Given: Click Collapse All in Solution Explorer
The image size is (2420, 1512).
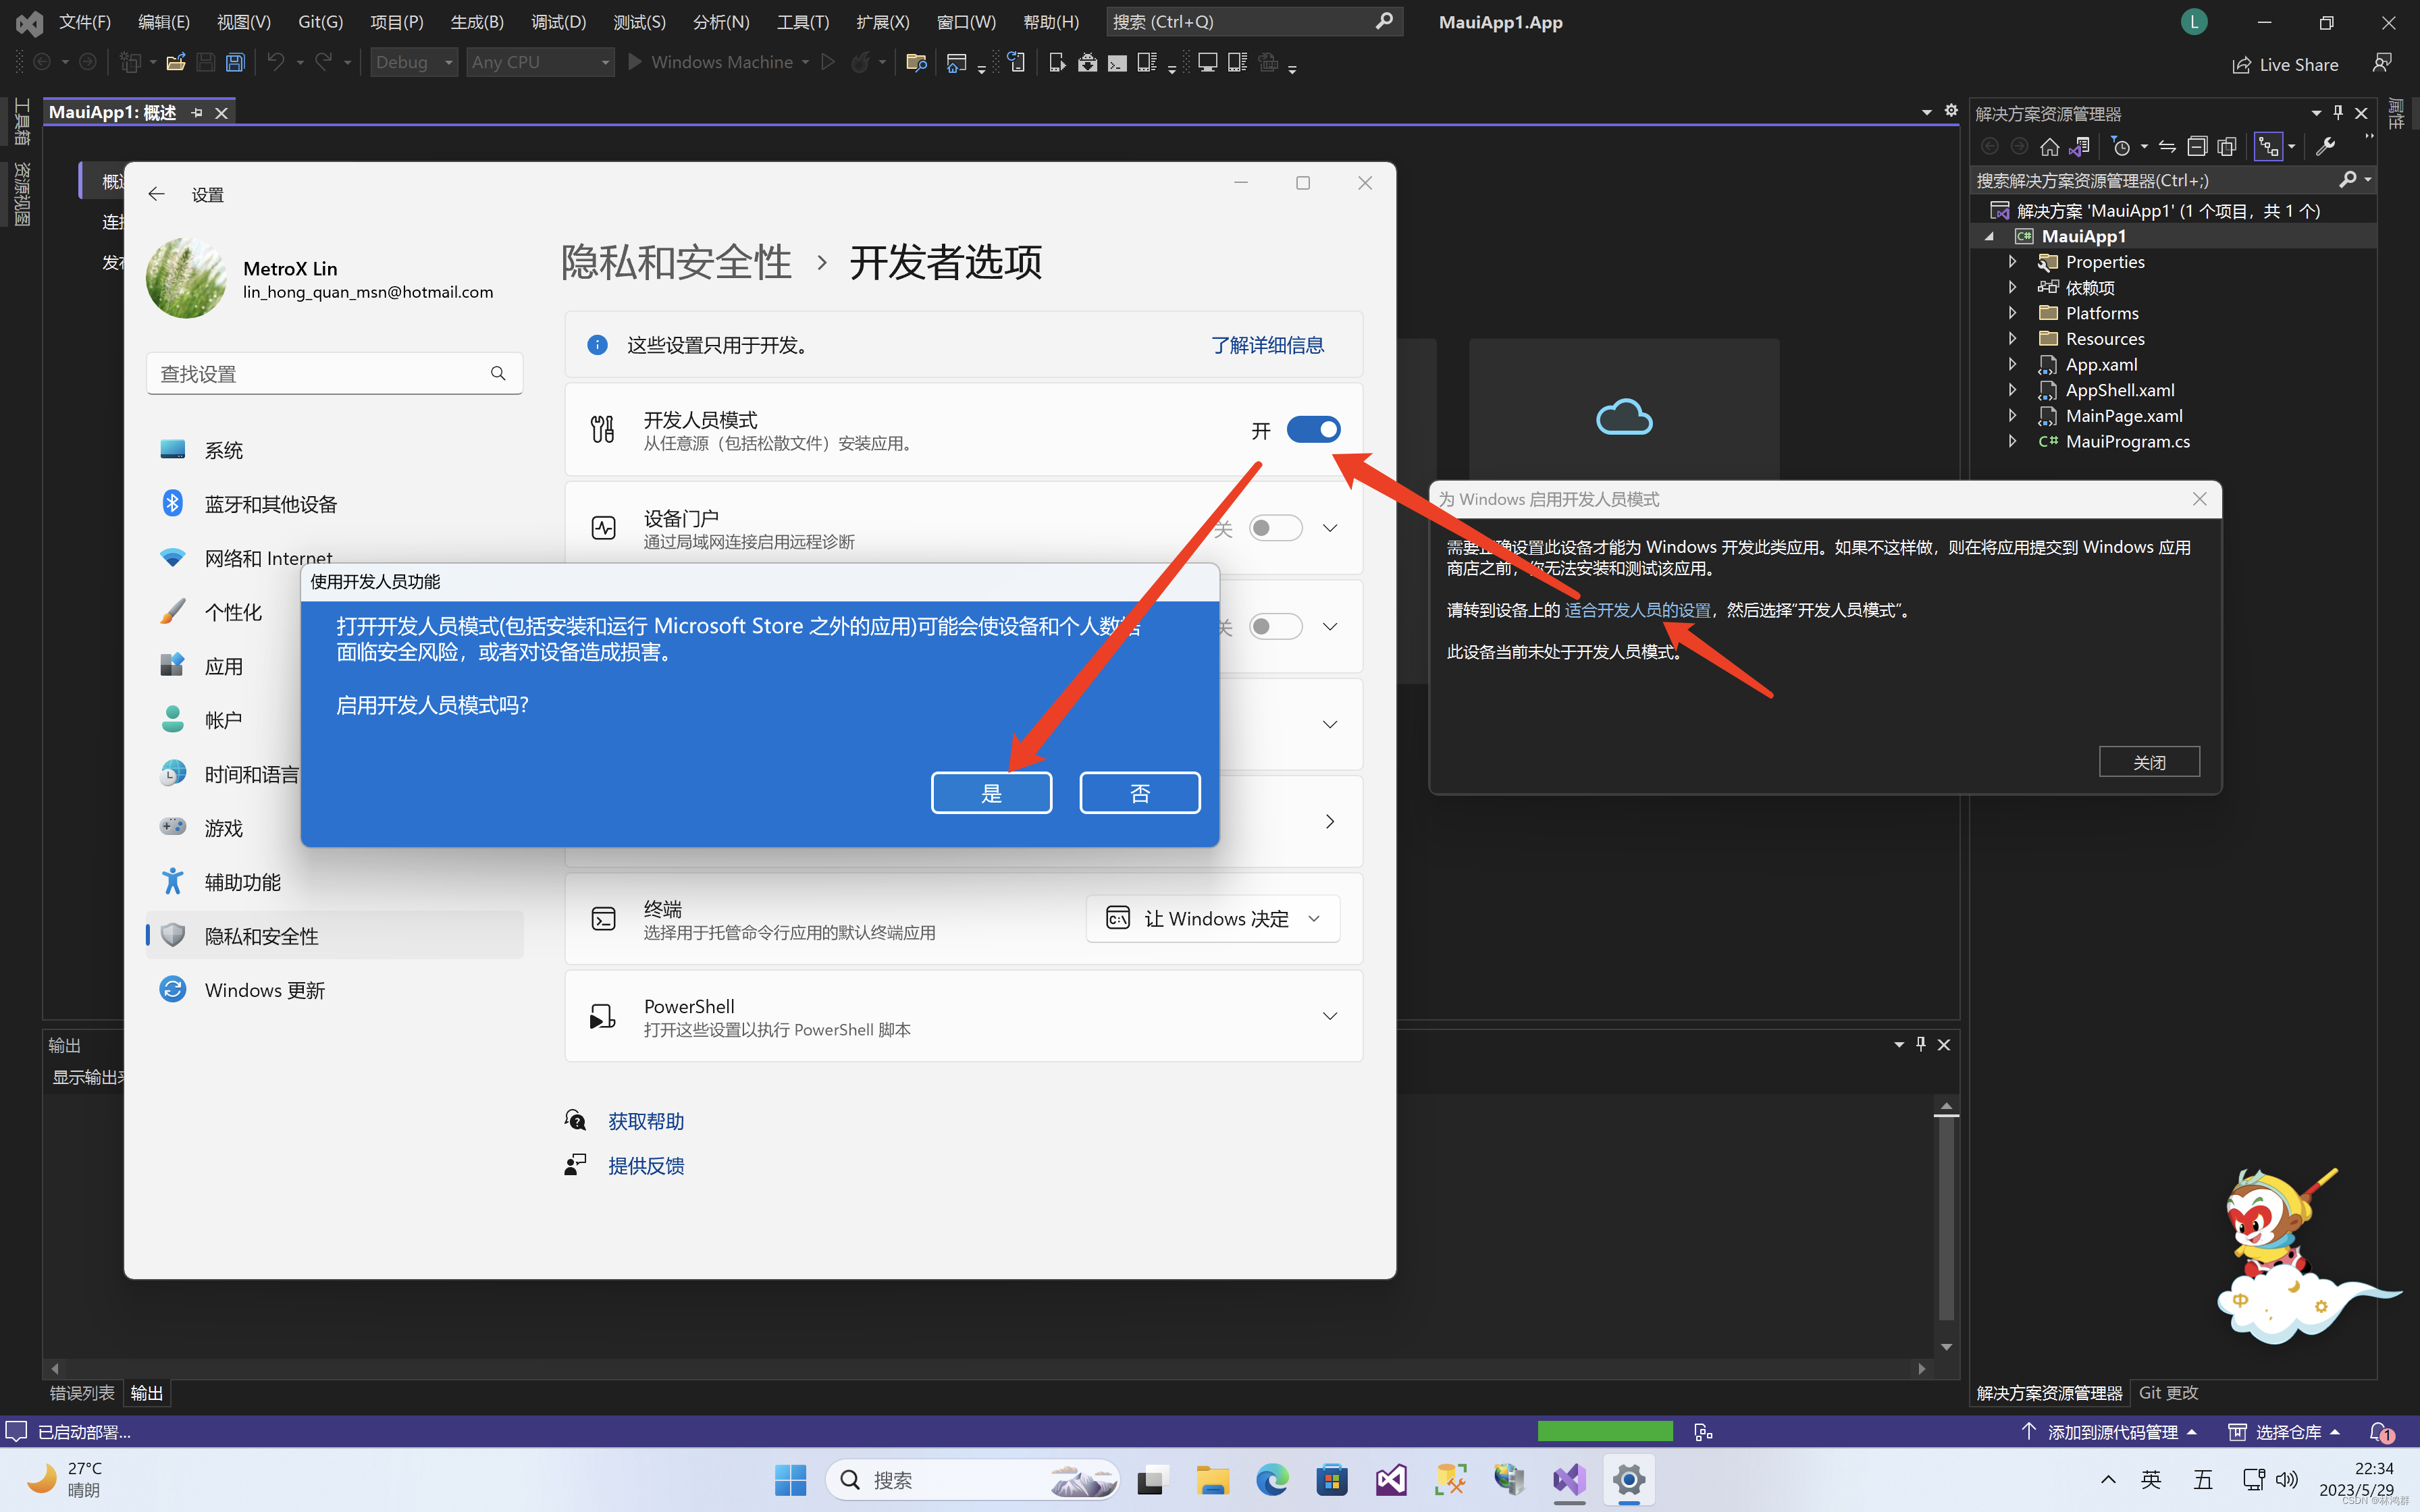Looking at the screenshot, I should pos(2198,146).
